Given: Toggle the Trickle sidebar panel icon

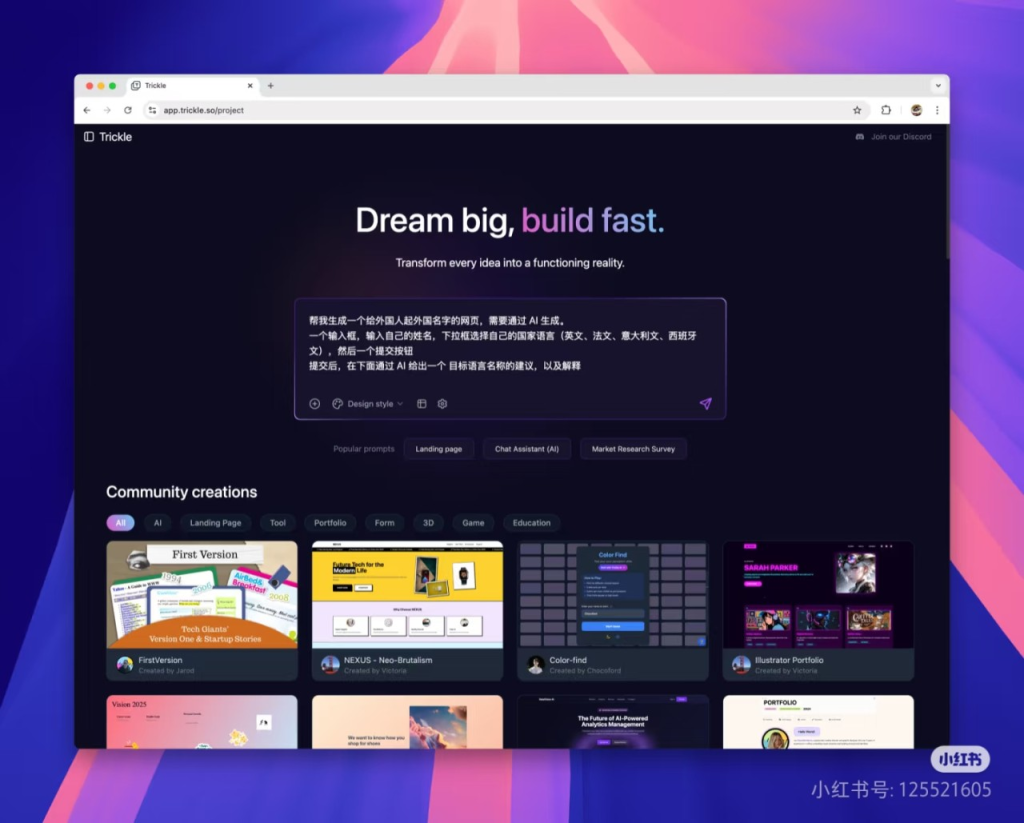Looking at the screenshot, I should (x=89, y=137).
